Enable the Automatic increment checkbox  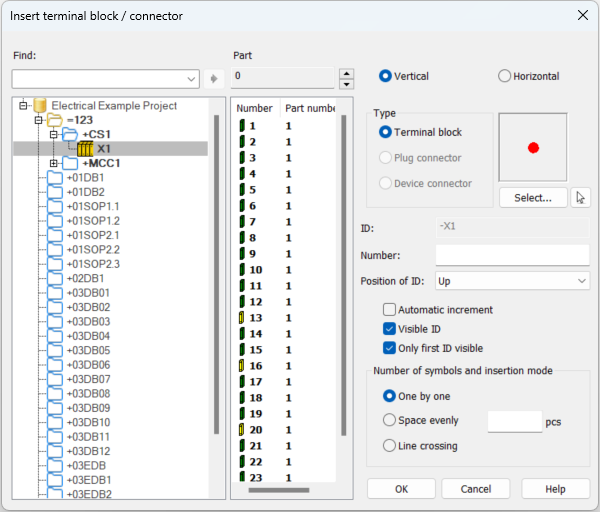(x=390, y=310)
